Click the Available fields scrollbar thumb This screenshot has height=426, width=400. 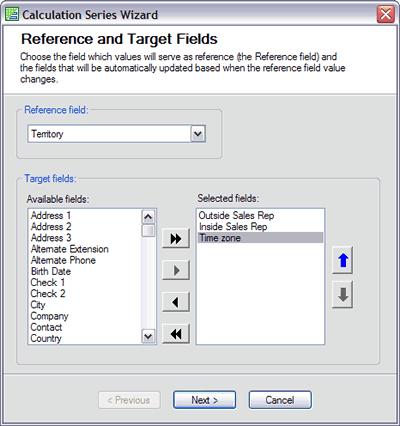(x=148, y=231)
